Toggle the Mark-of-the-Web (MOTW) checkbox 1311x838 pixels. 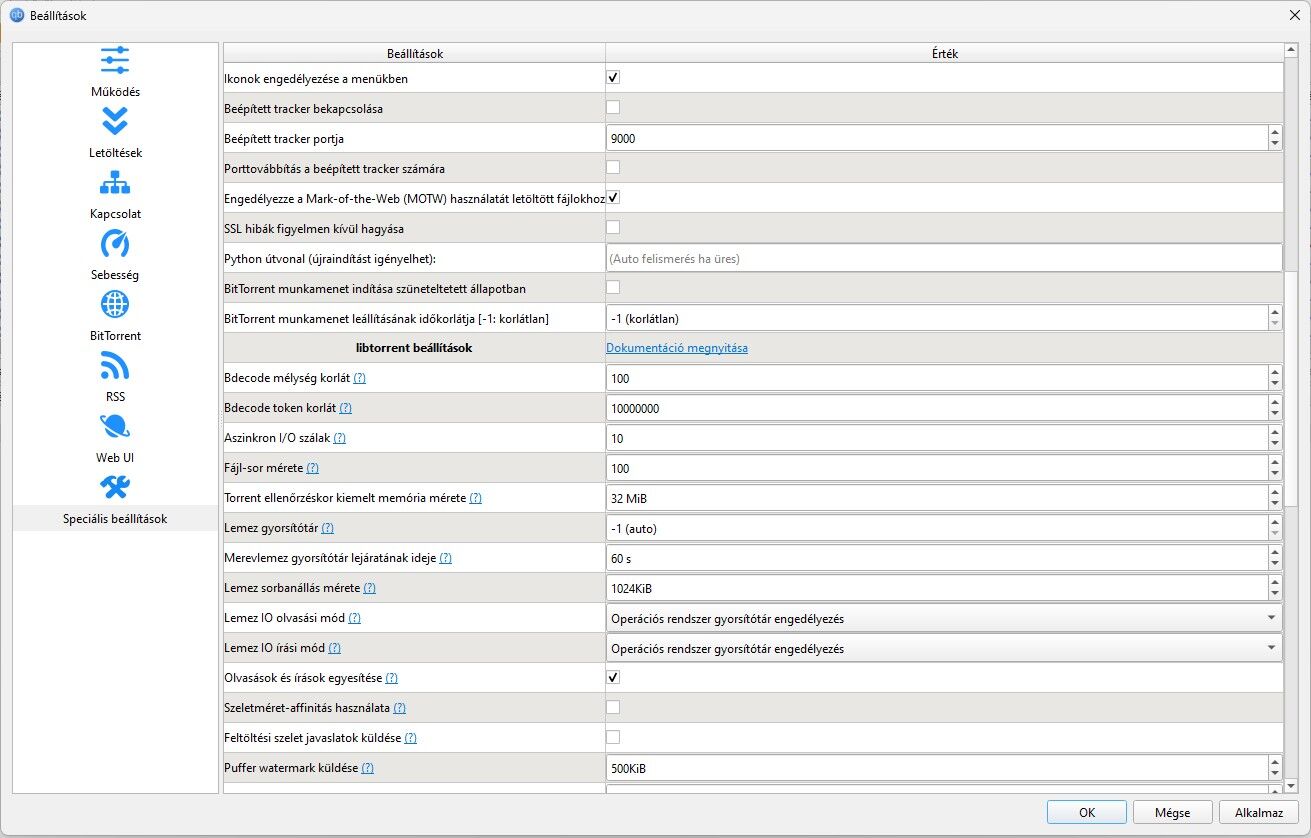point(614,198)
